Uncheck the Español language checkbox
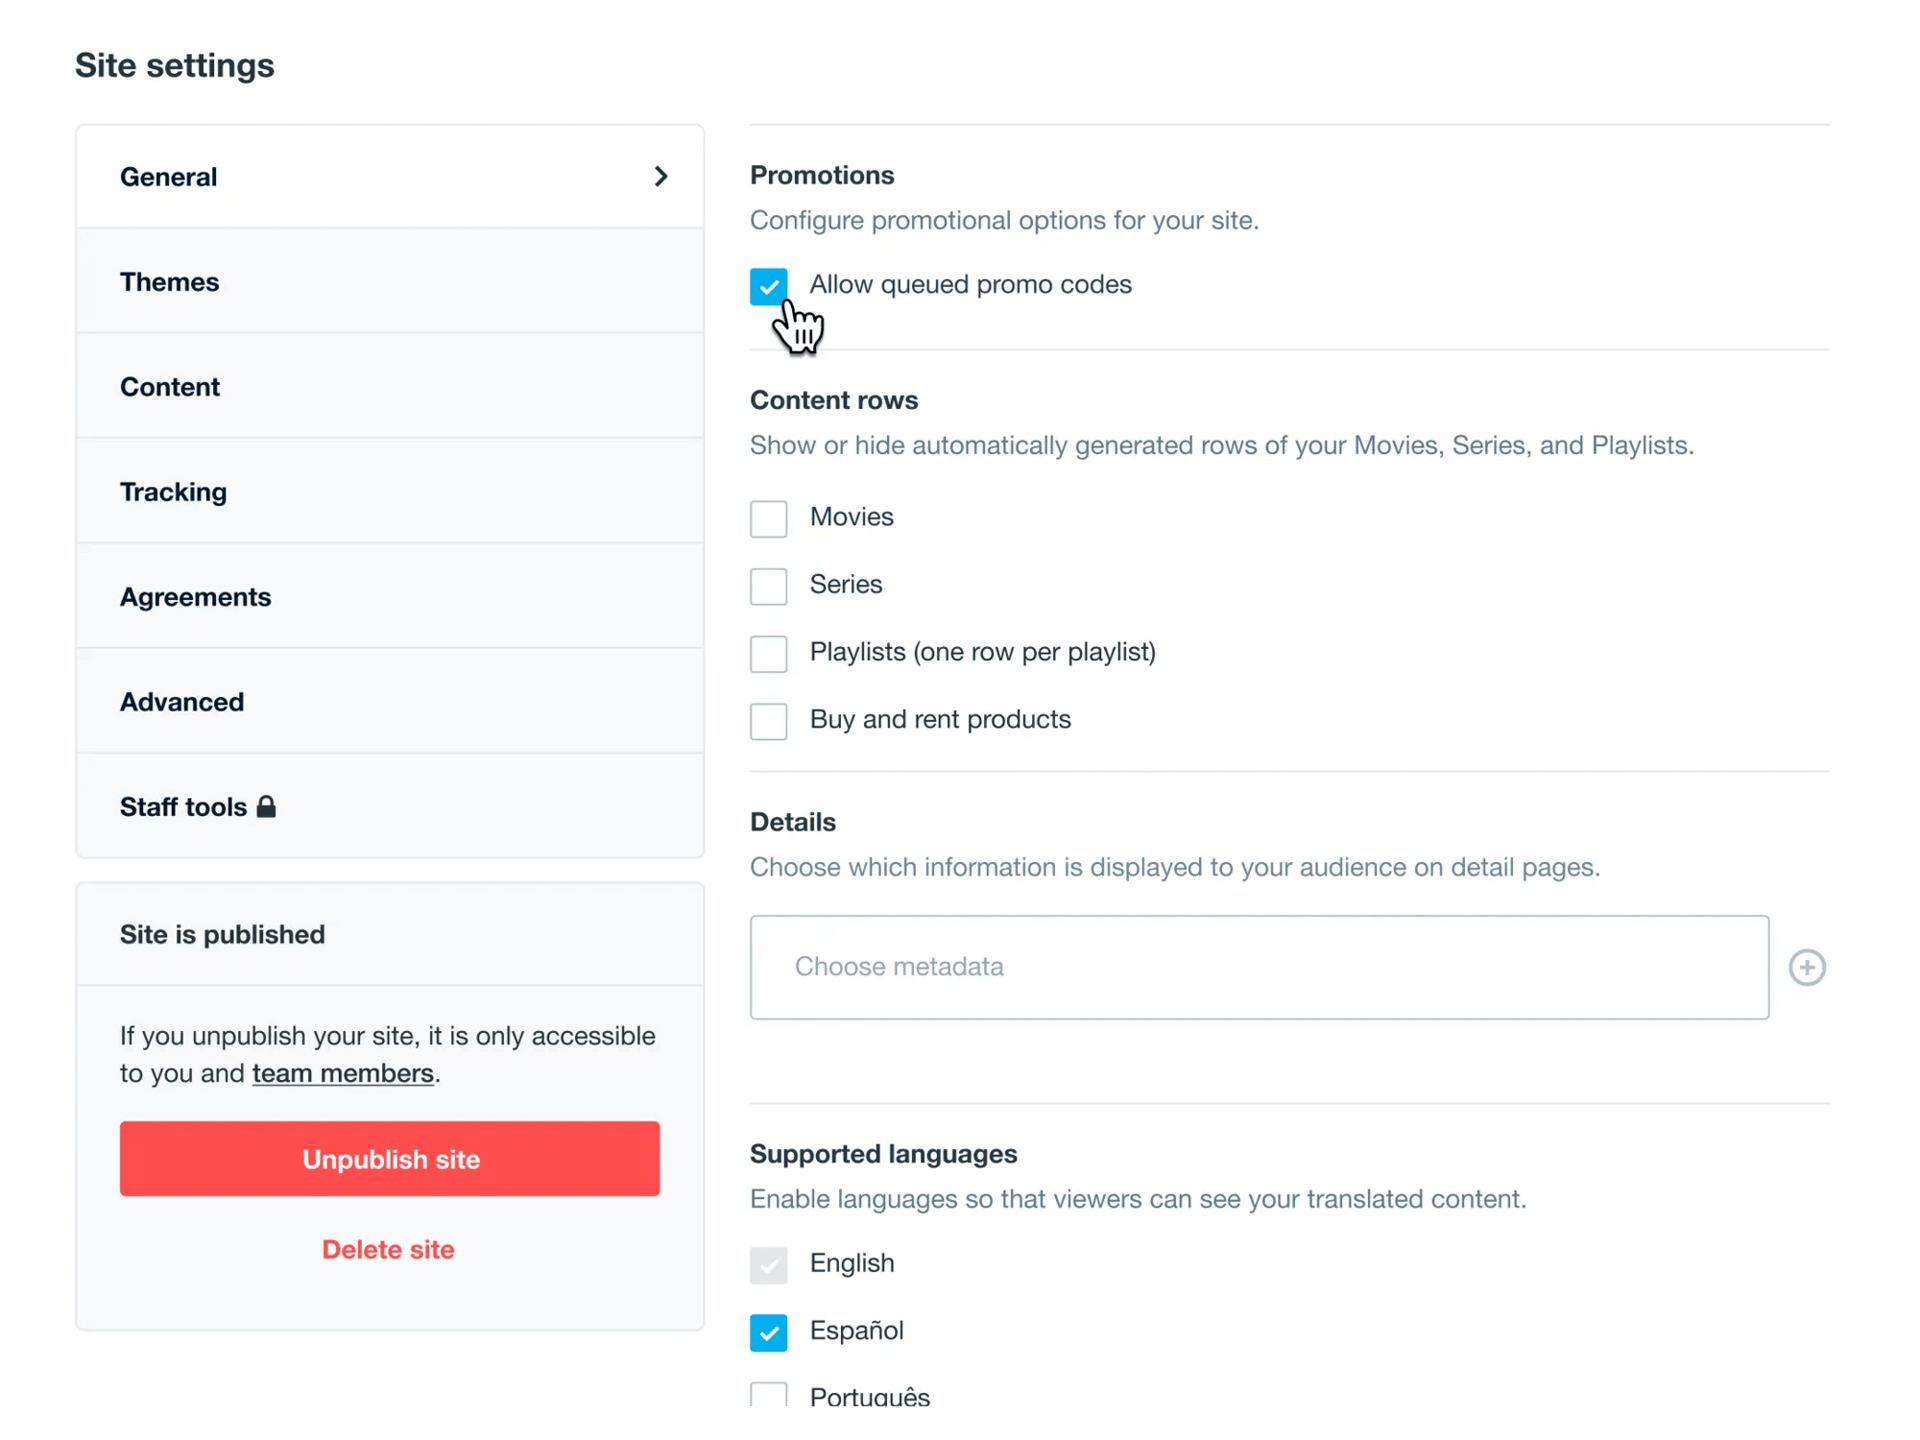The height and width of the screenshot is (1440, 1920). [768, 1332]
